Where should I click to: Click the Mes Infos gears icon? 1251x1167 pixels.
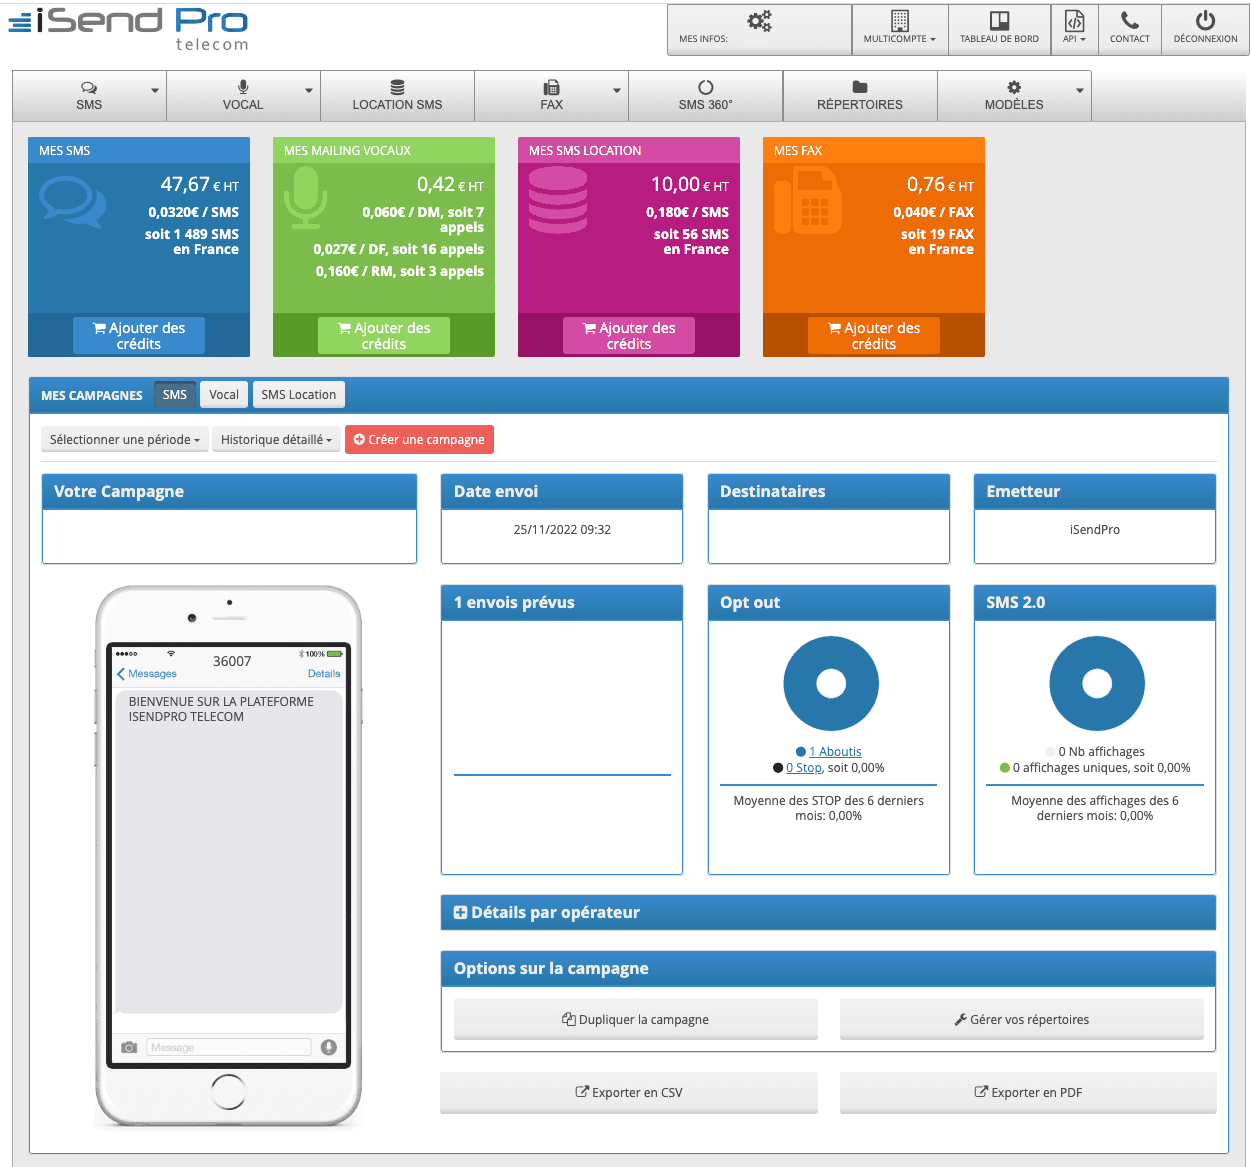[759, 21]
